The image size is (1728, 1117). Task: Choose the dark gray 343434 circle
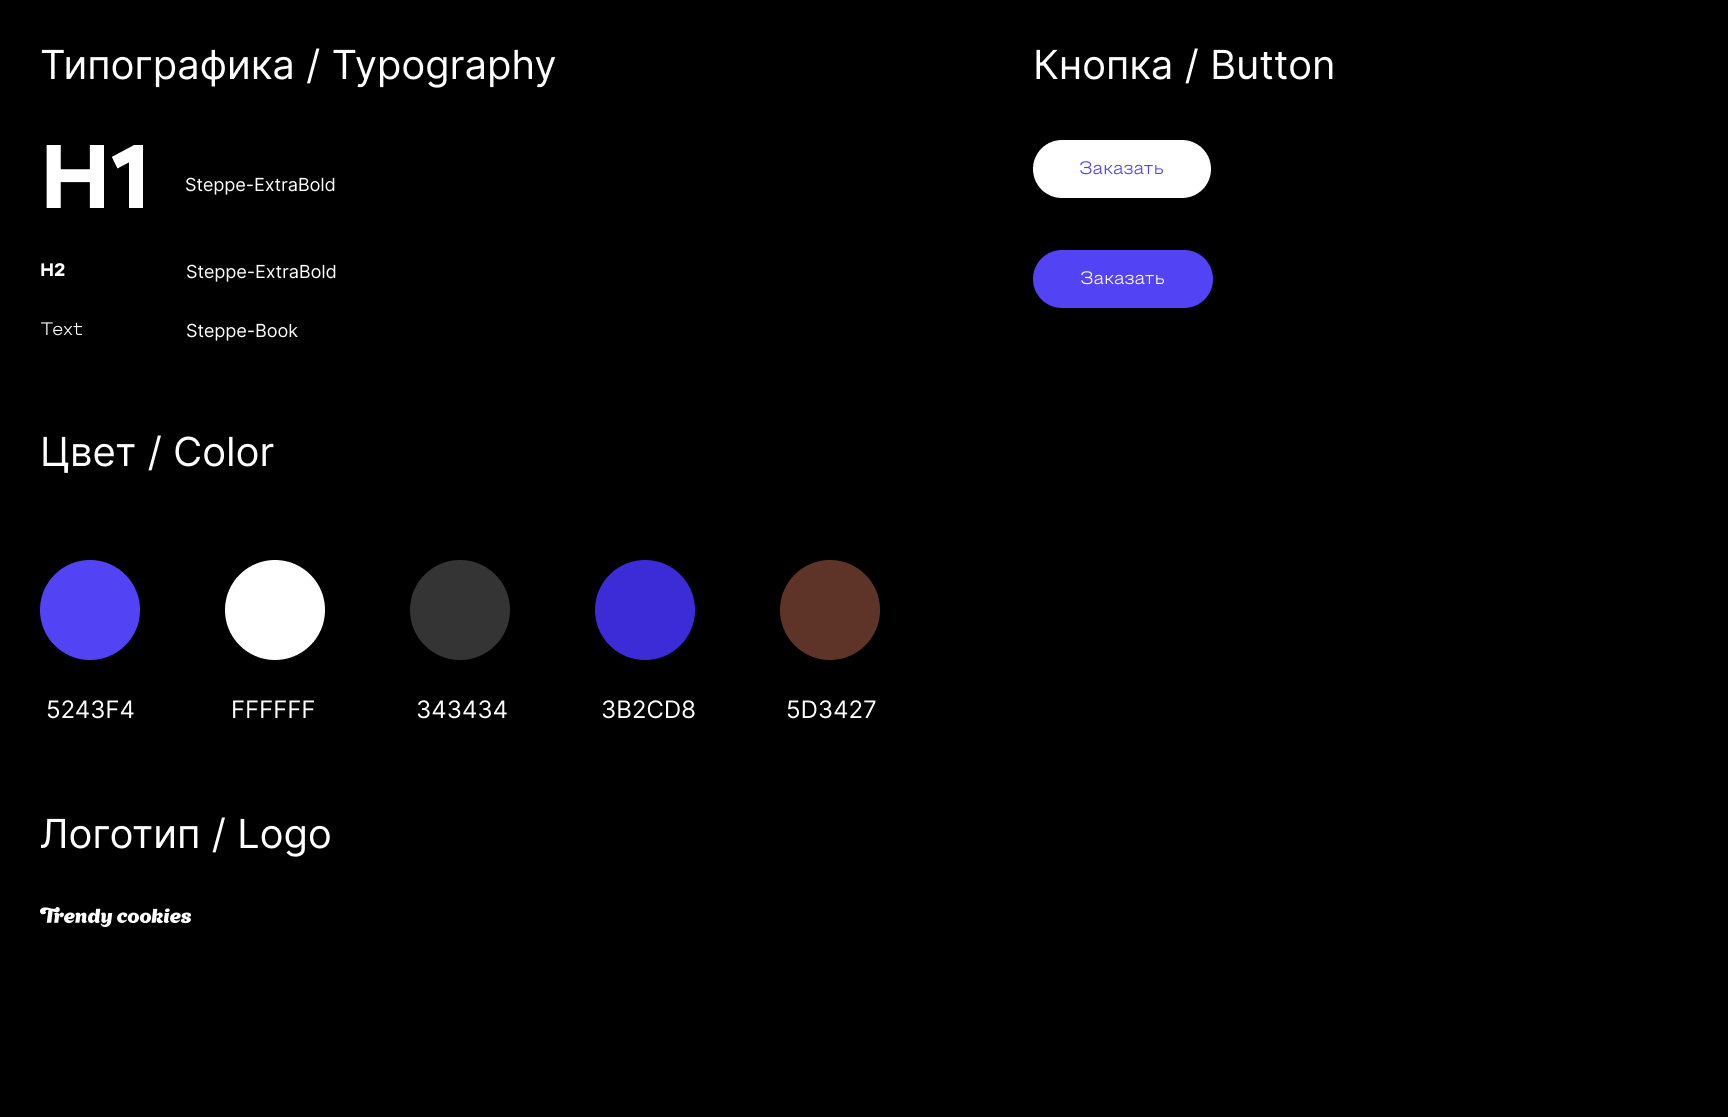click(460, 610)
